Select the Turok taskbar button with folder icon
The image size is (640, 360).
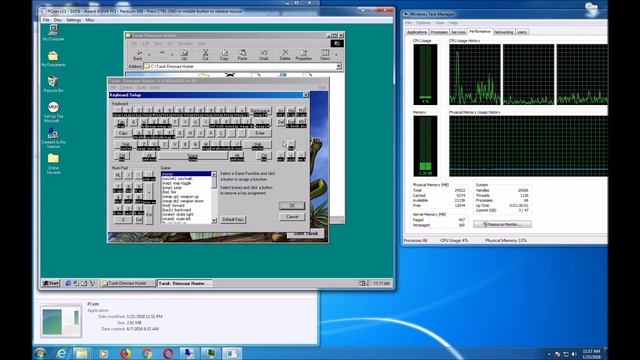[128, 283]
